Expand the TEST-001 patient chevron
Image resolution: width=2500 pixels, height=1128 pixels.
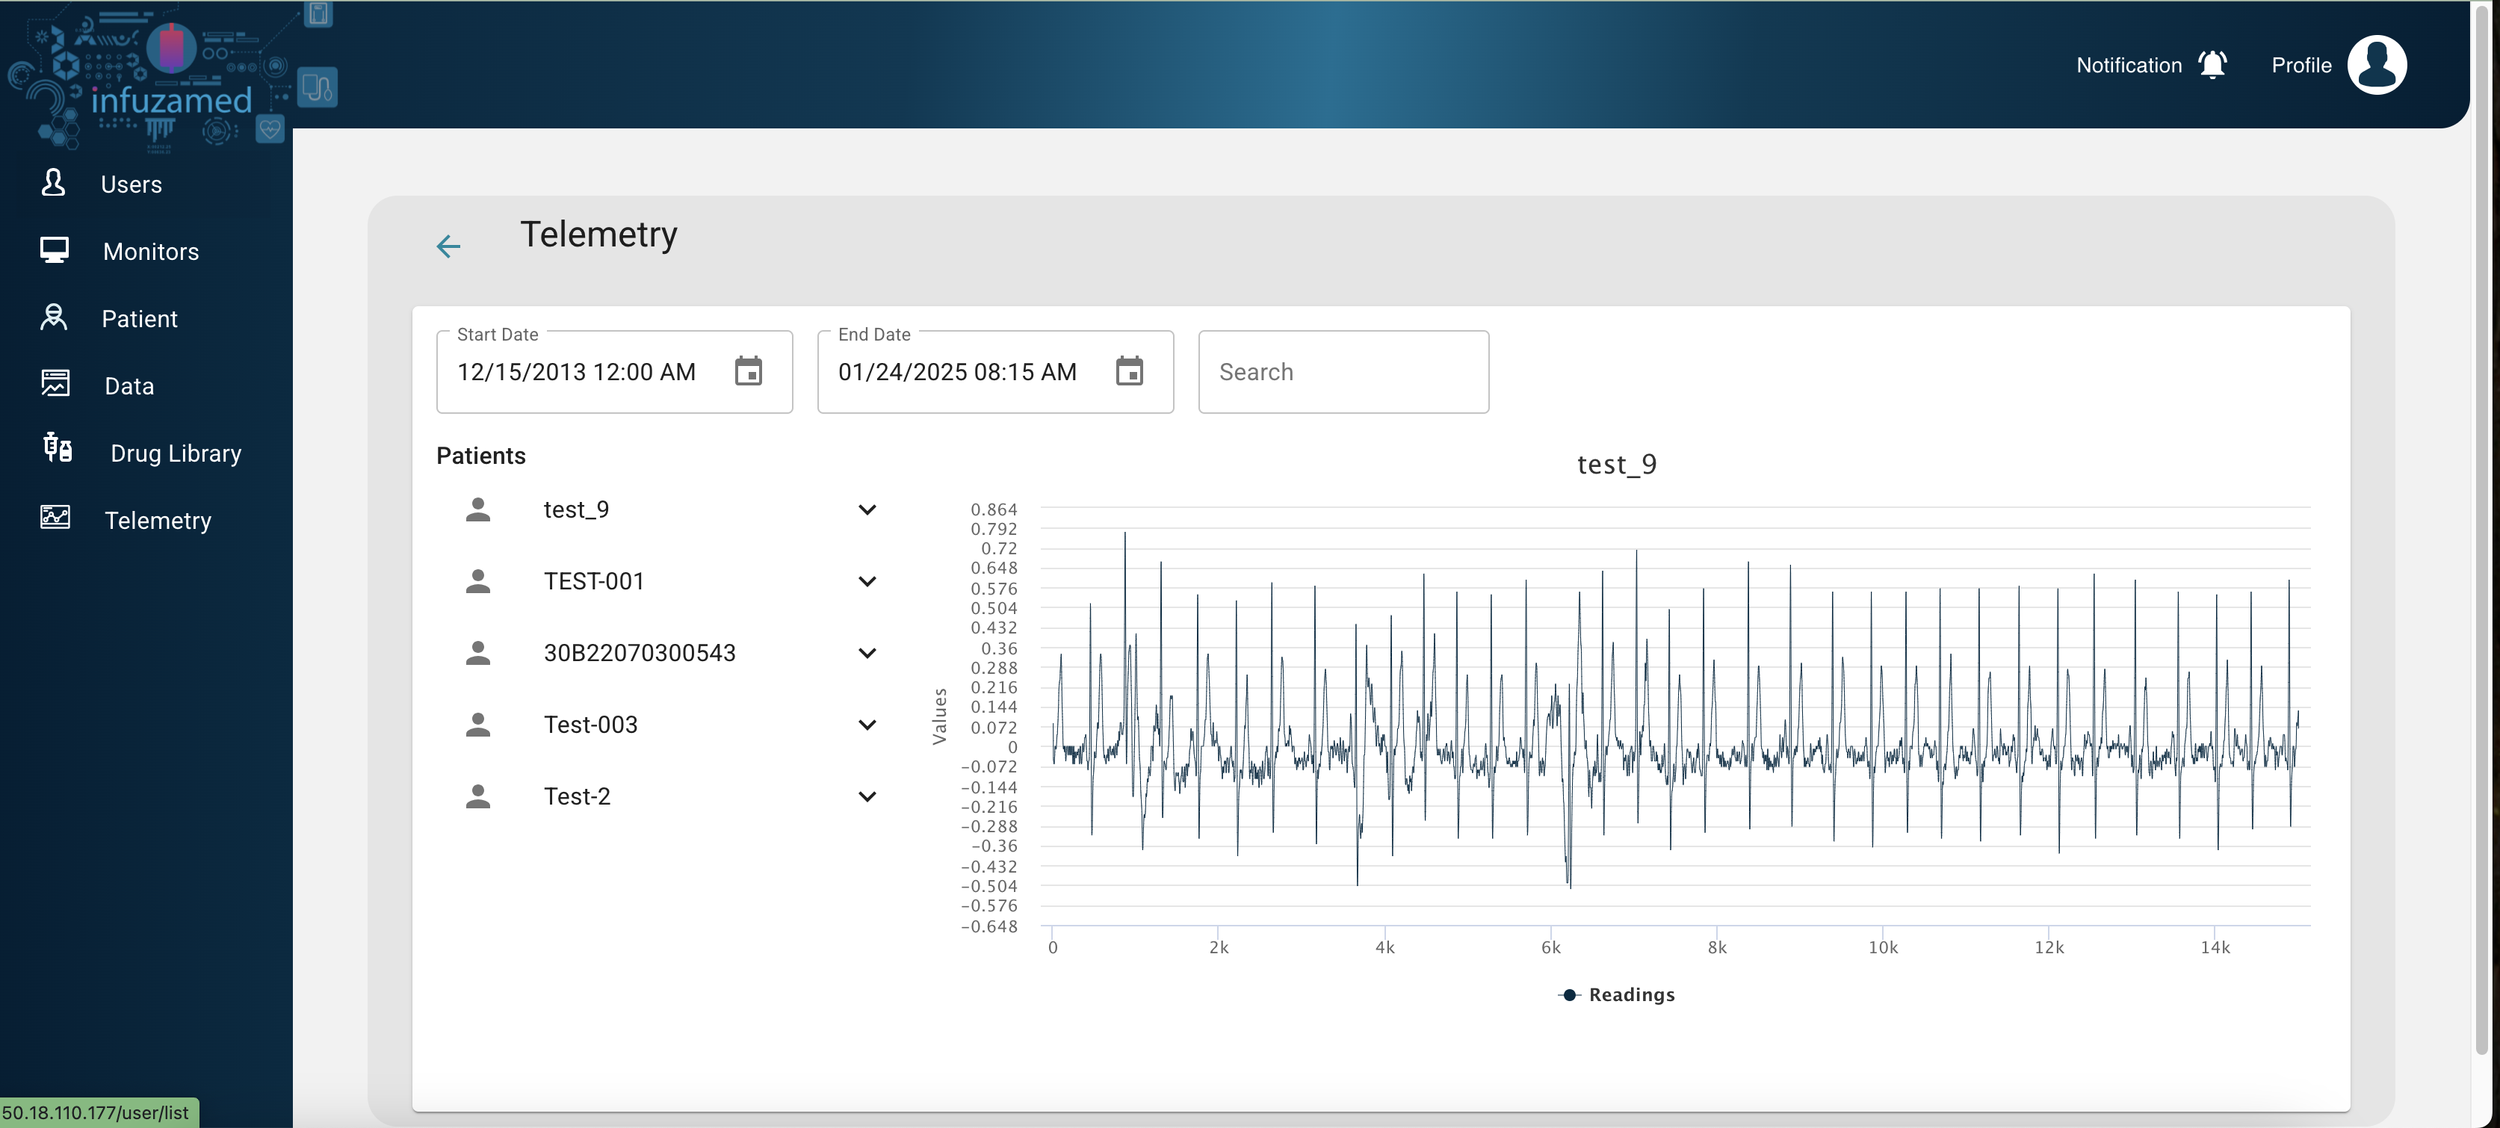coord(866,581)
